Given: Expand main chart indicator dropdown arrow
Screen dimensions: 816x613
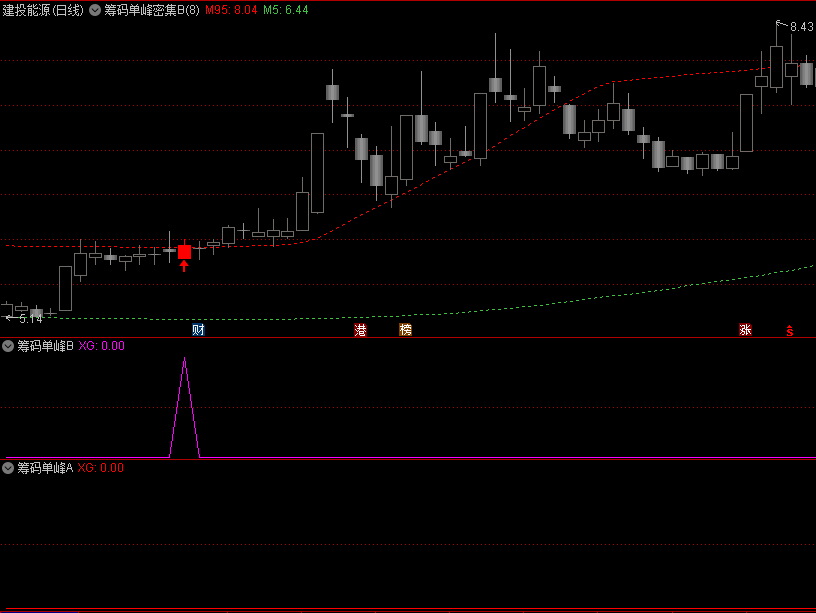Looking at the screenshot, I should pos(95,10).
